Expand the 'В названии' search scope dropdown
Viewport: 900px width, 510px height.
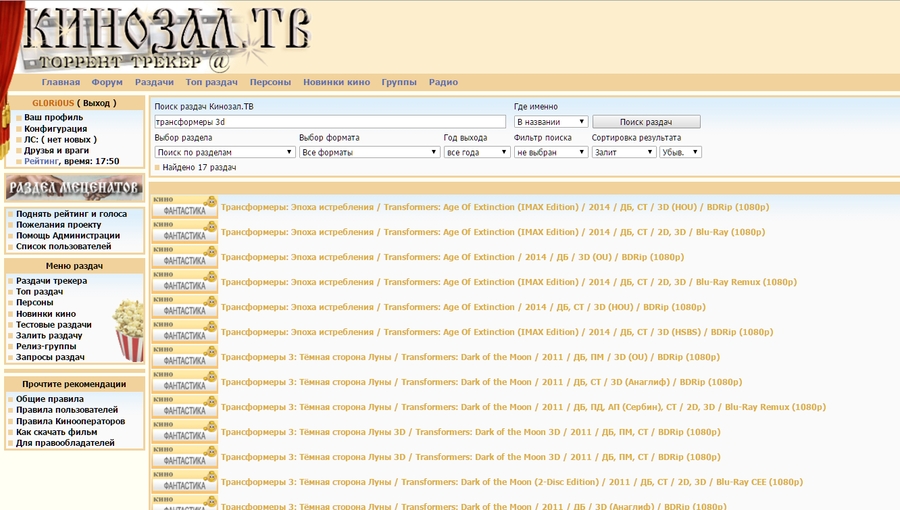[x=550, y=122]
